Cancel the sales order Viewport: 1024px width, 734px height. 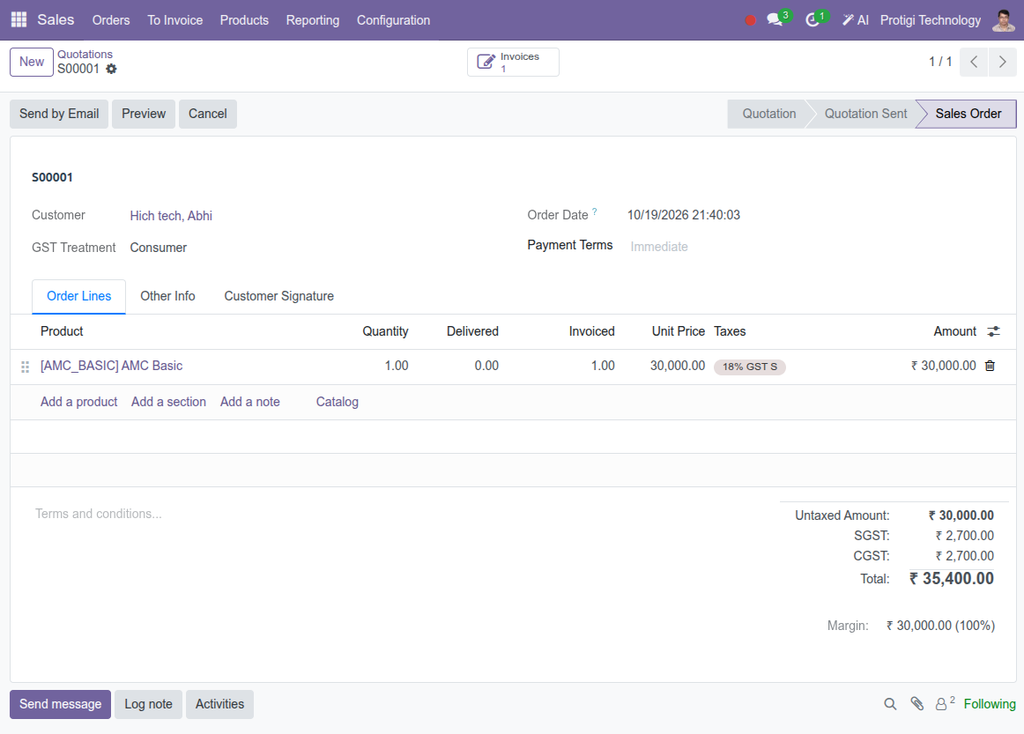[x=208, y=114]
